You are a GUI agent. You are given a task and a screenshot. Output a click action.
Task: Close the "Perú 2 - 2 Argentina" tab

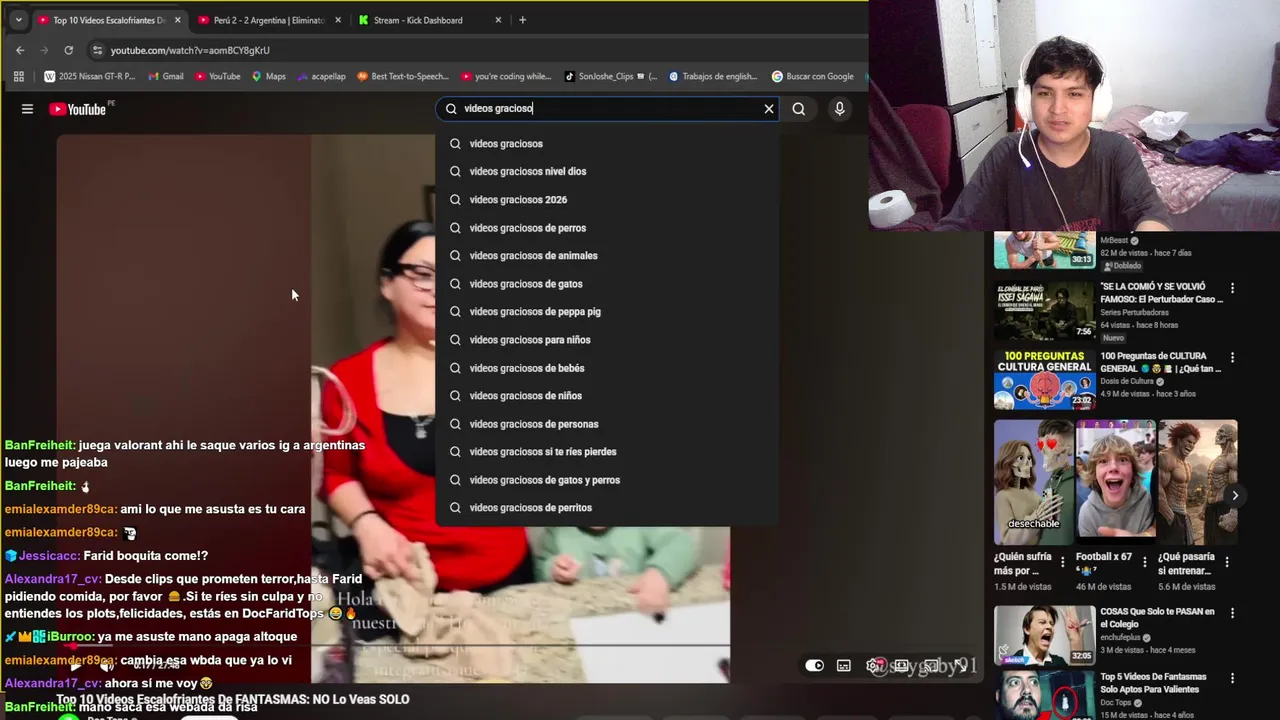click(x=338, y=20)
